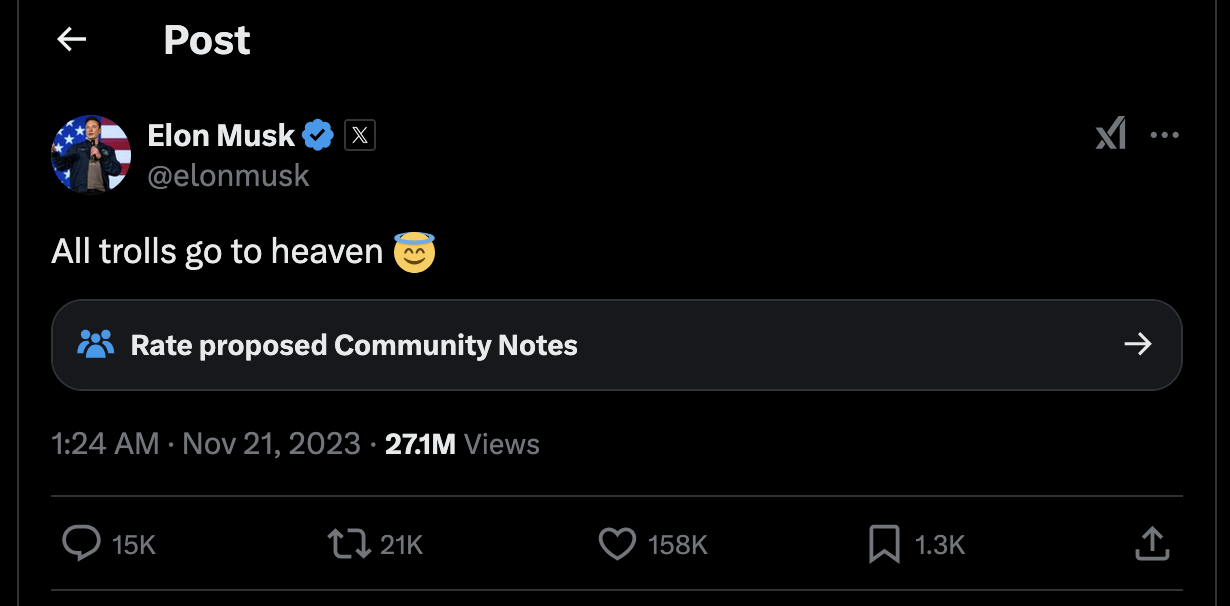Visit the @elonmusk handle link
Image resolution: width=1230 pixels, height=606 pixels.
tap(229, 176)
